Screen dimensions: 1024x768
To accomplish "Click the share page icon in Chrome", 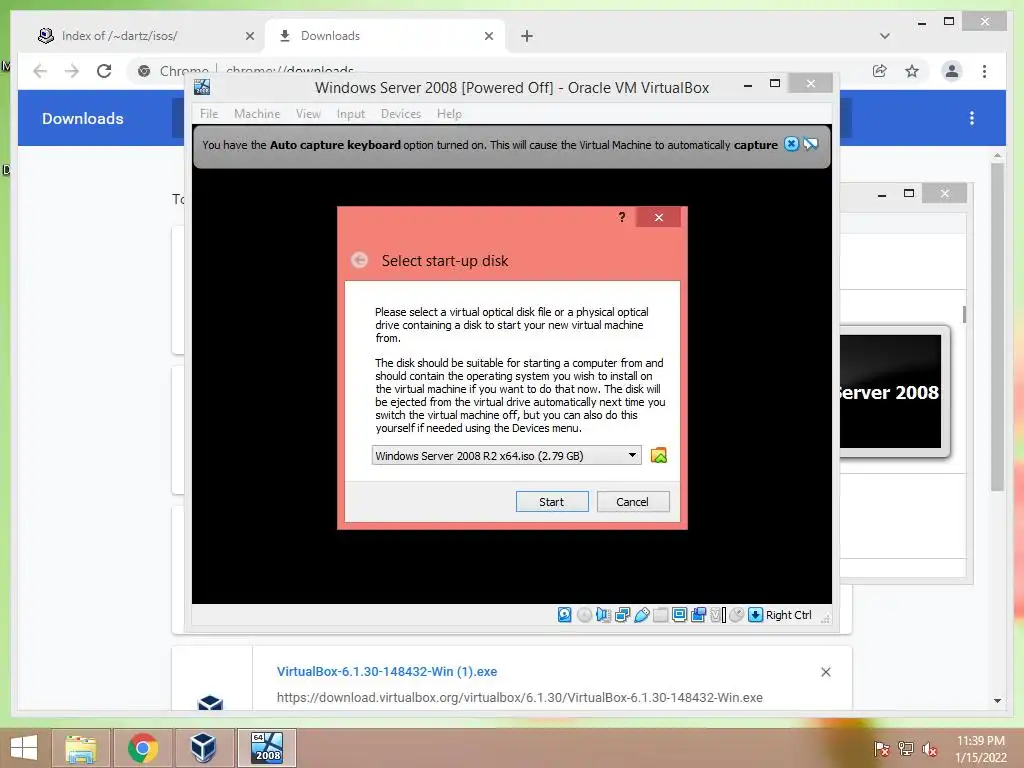I will click(x=880, y=71).
